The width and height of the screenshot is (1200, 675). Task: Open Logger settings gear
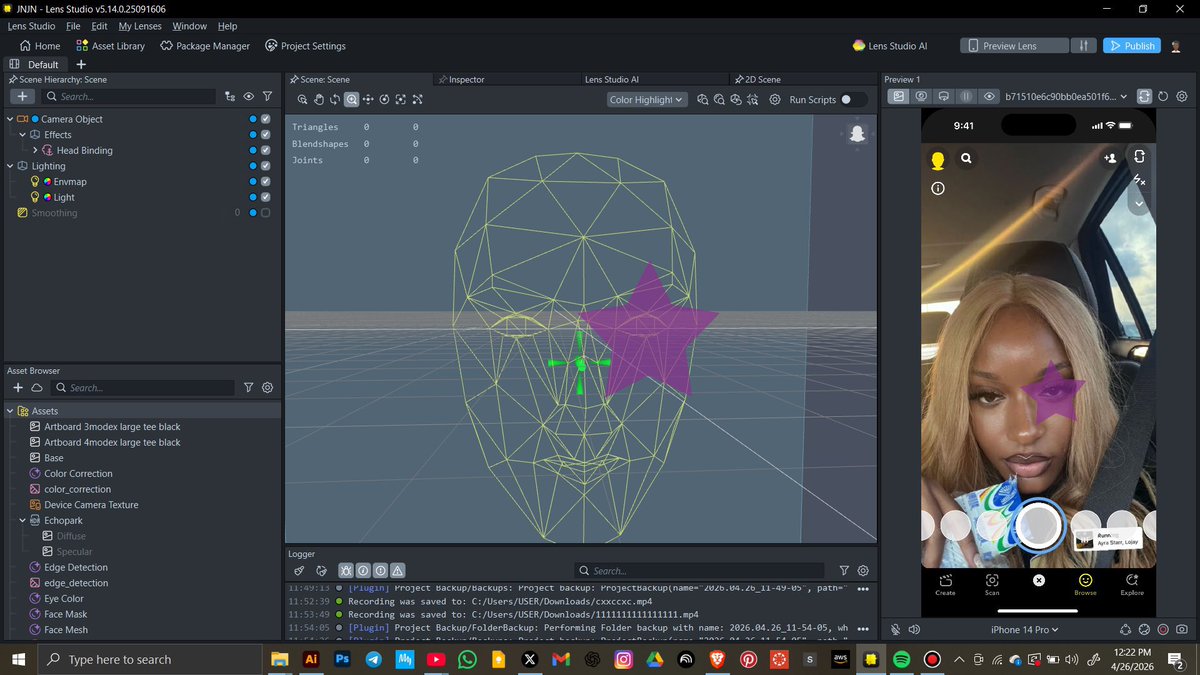click(x=863, y=570)
